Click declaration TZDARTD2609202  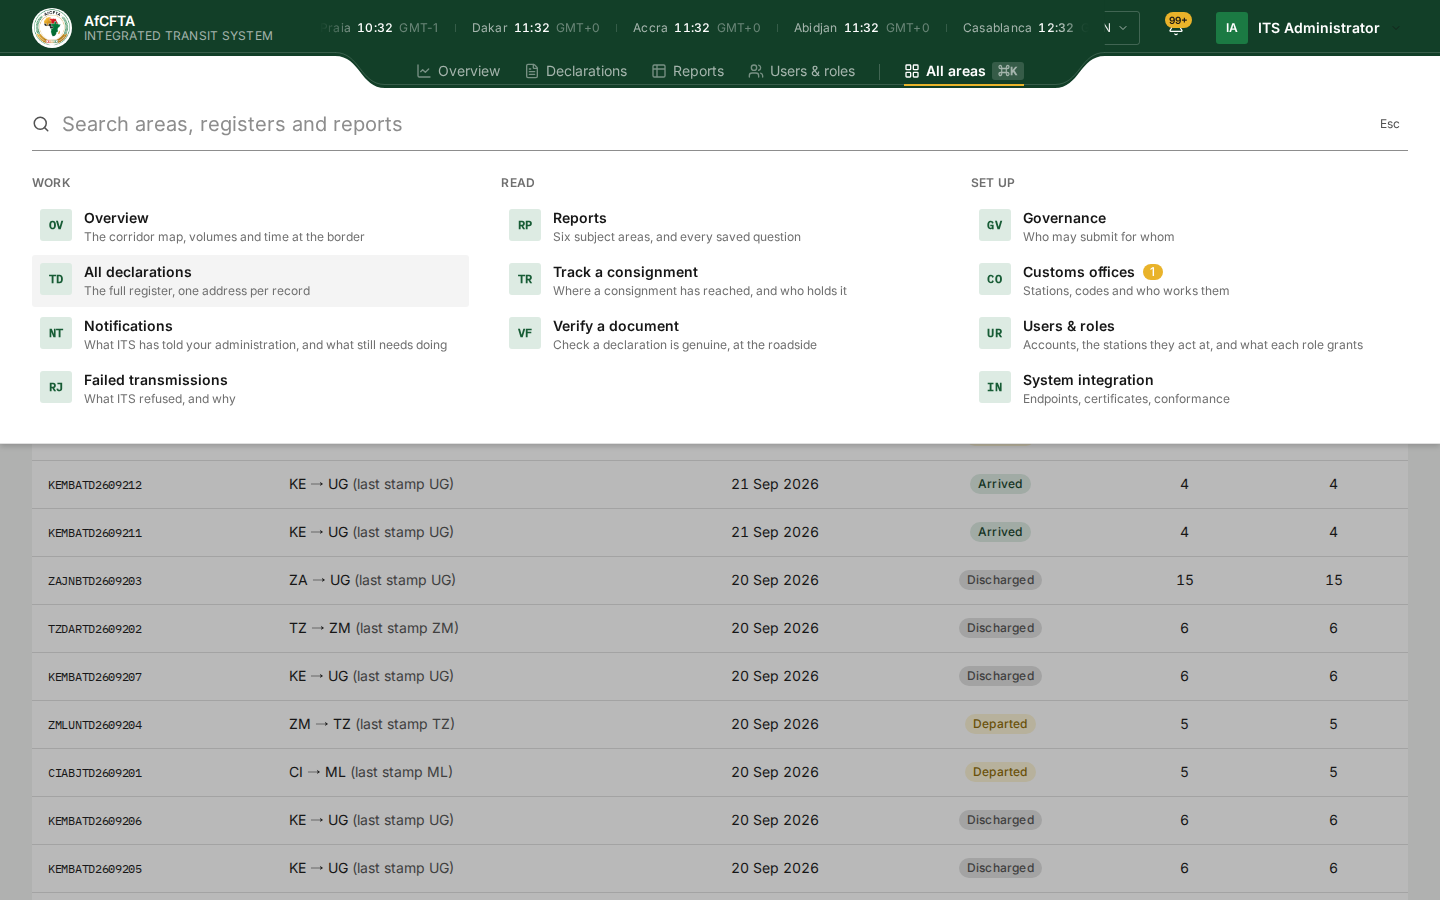click(95, 629)
